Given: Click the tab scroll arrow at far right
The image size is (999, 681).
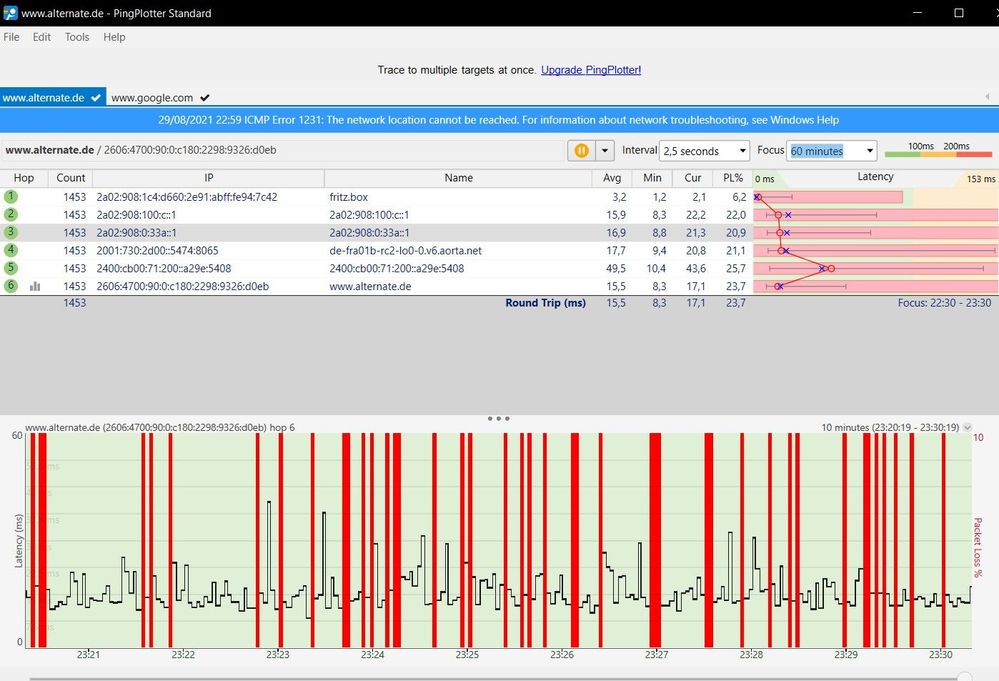Looking at the screenshot, I should pyautogui.click(x=988, y=97).
